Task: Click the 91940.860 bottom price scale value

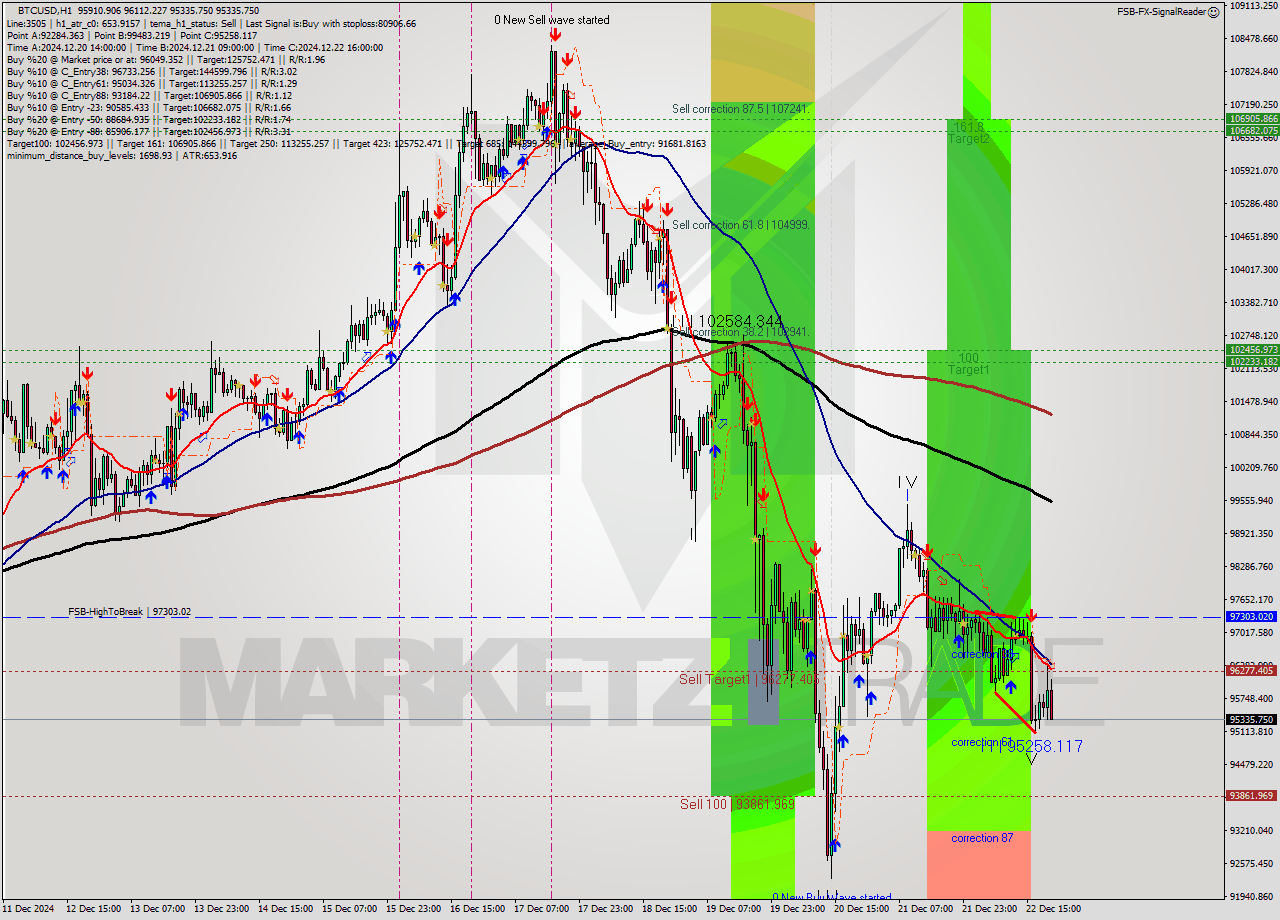Action: tap(1252, 896)
